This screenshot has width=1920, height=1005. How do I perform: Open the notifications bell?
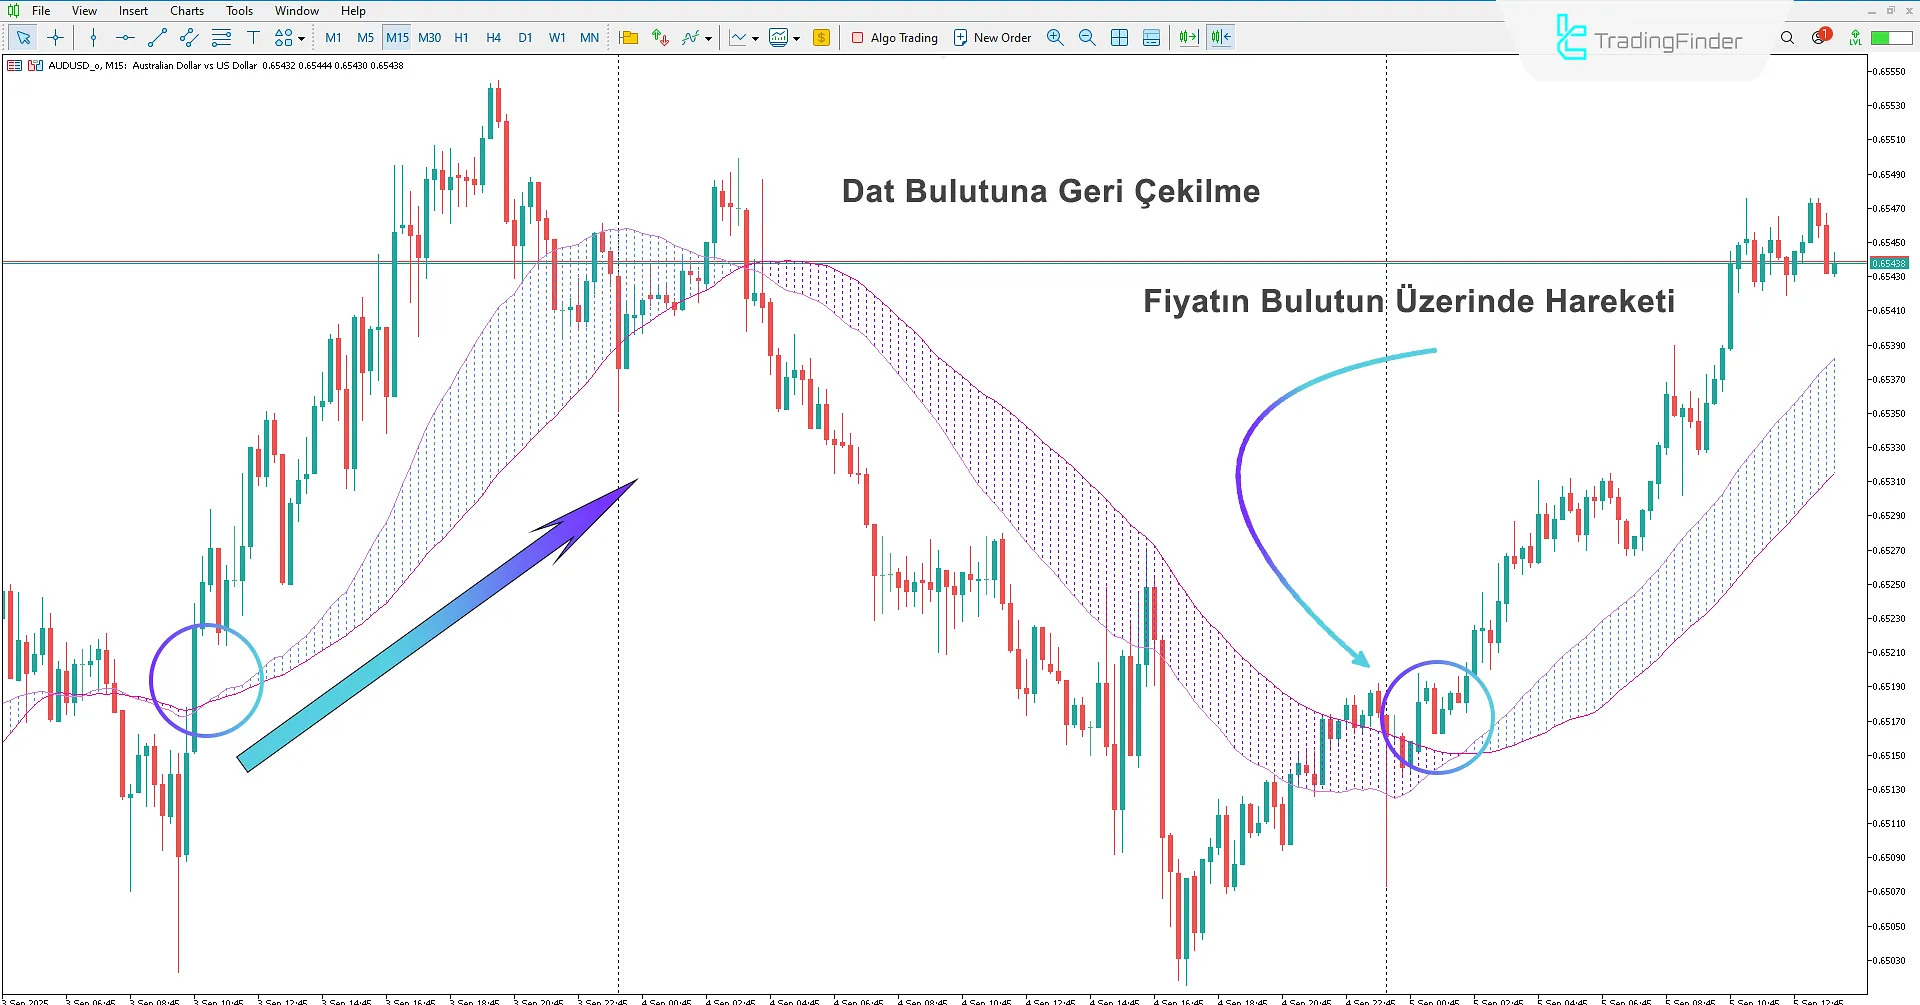tap(1818, 37)
